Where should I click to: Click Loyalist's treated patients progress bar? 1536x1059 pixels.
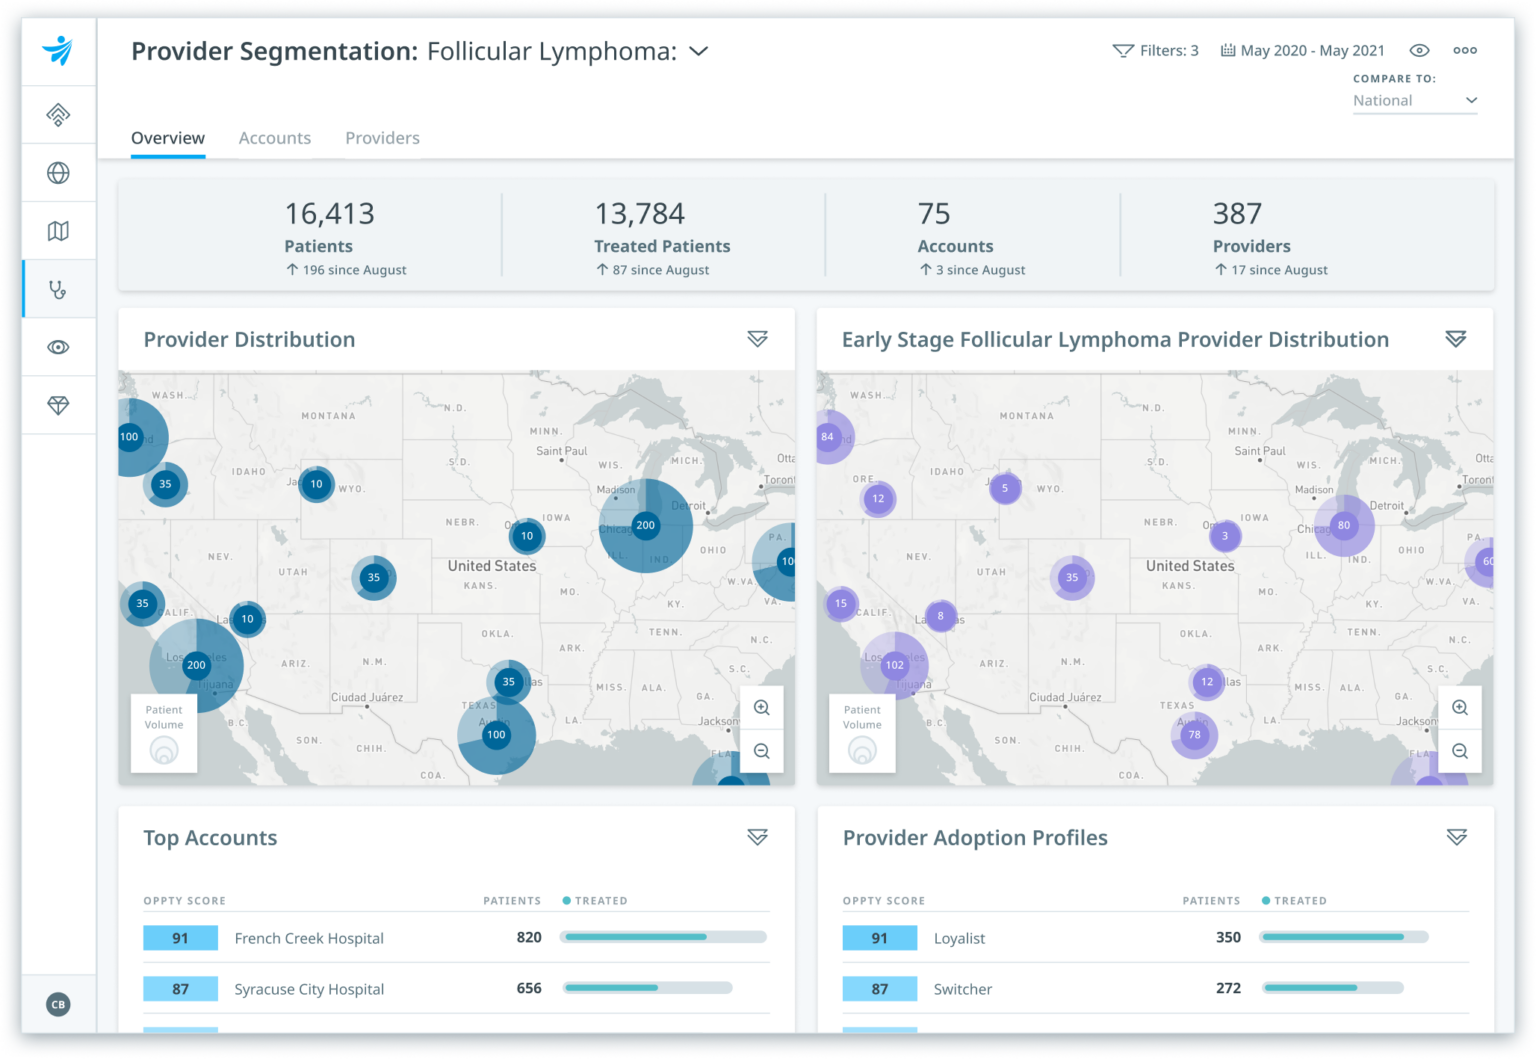point(1344,938)
